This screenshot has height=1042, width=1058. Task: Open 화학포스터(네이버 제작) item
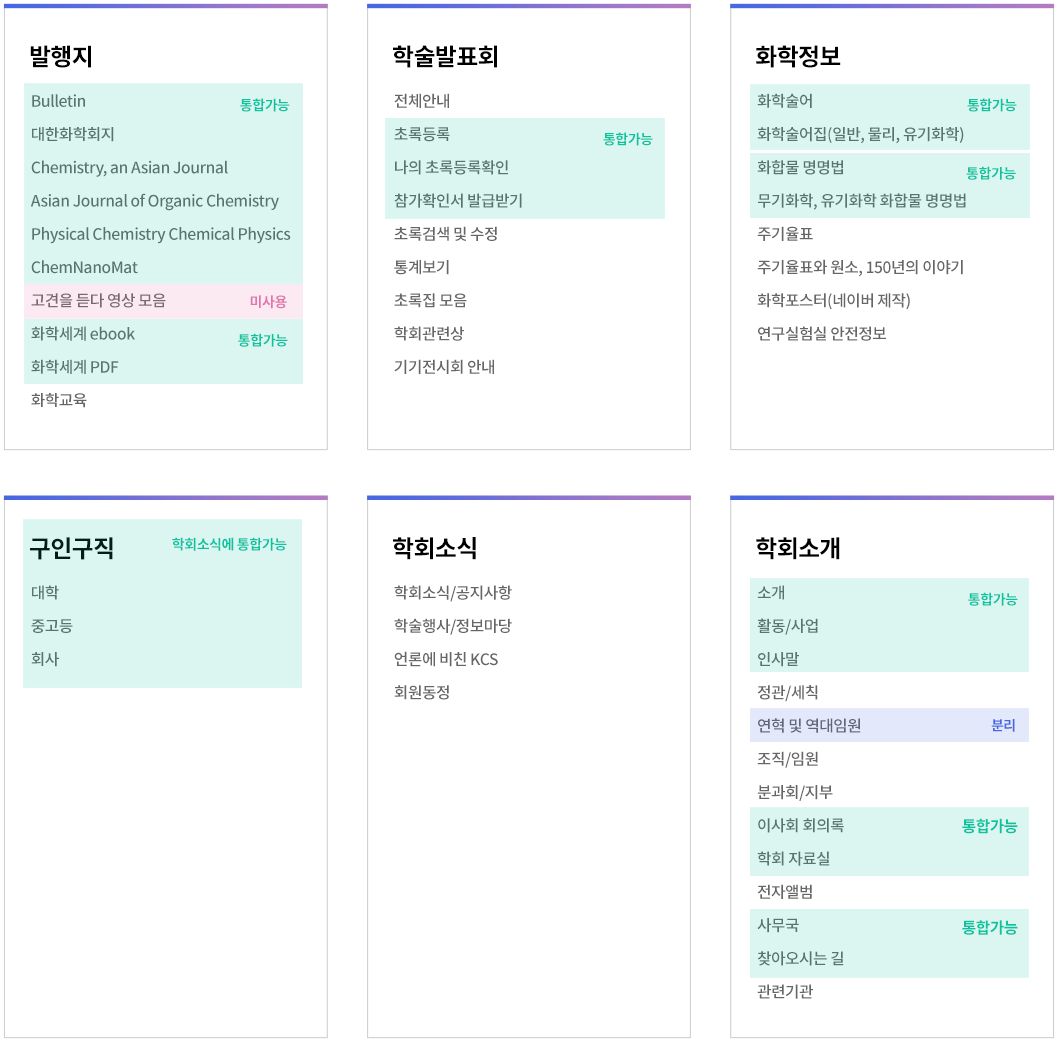pos(833,300)
